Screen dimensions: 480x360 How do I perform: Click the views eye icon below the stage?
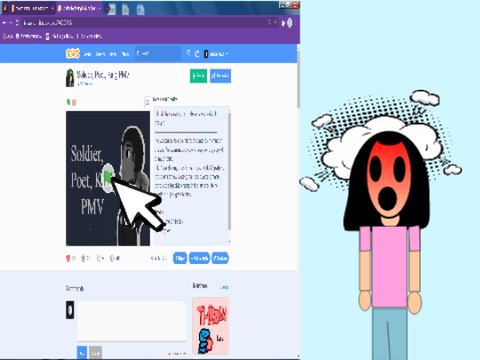[x=112, y=258]
